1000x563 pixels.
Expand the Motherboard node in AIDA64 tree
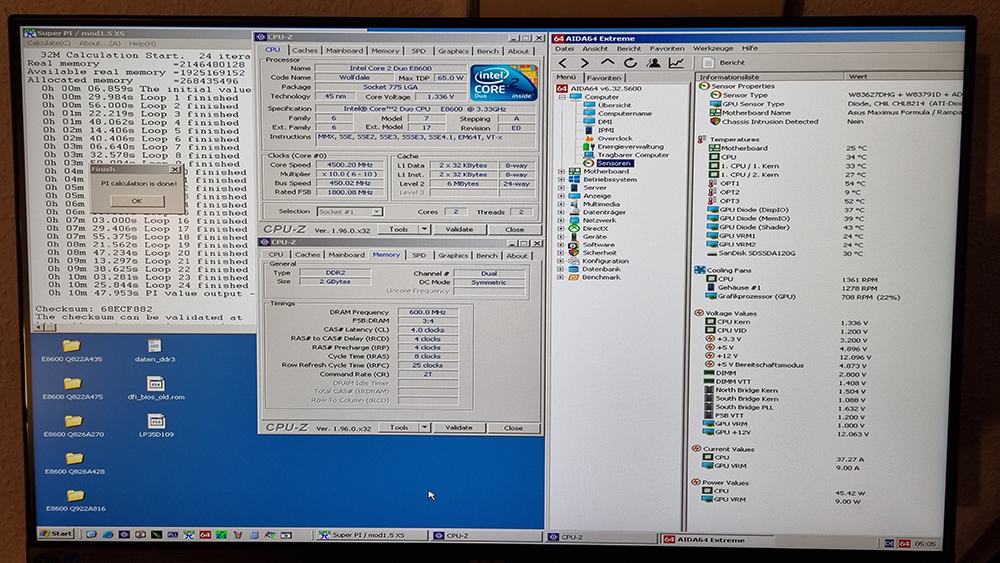(561, 172)
